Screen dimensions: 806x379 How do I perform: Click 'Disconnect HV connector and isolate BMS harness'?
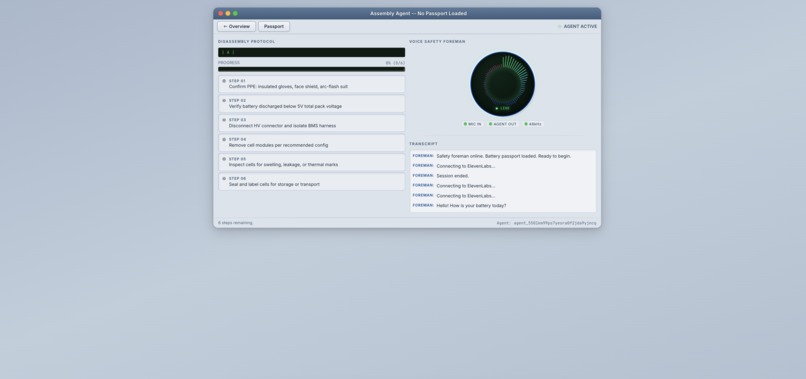(282, 126)
